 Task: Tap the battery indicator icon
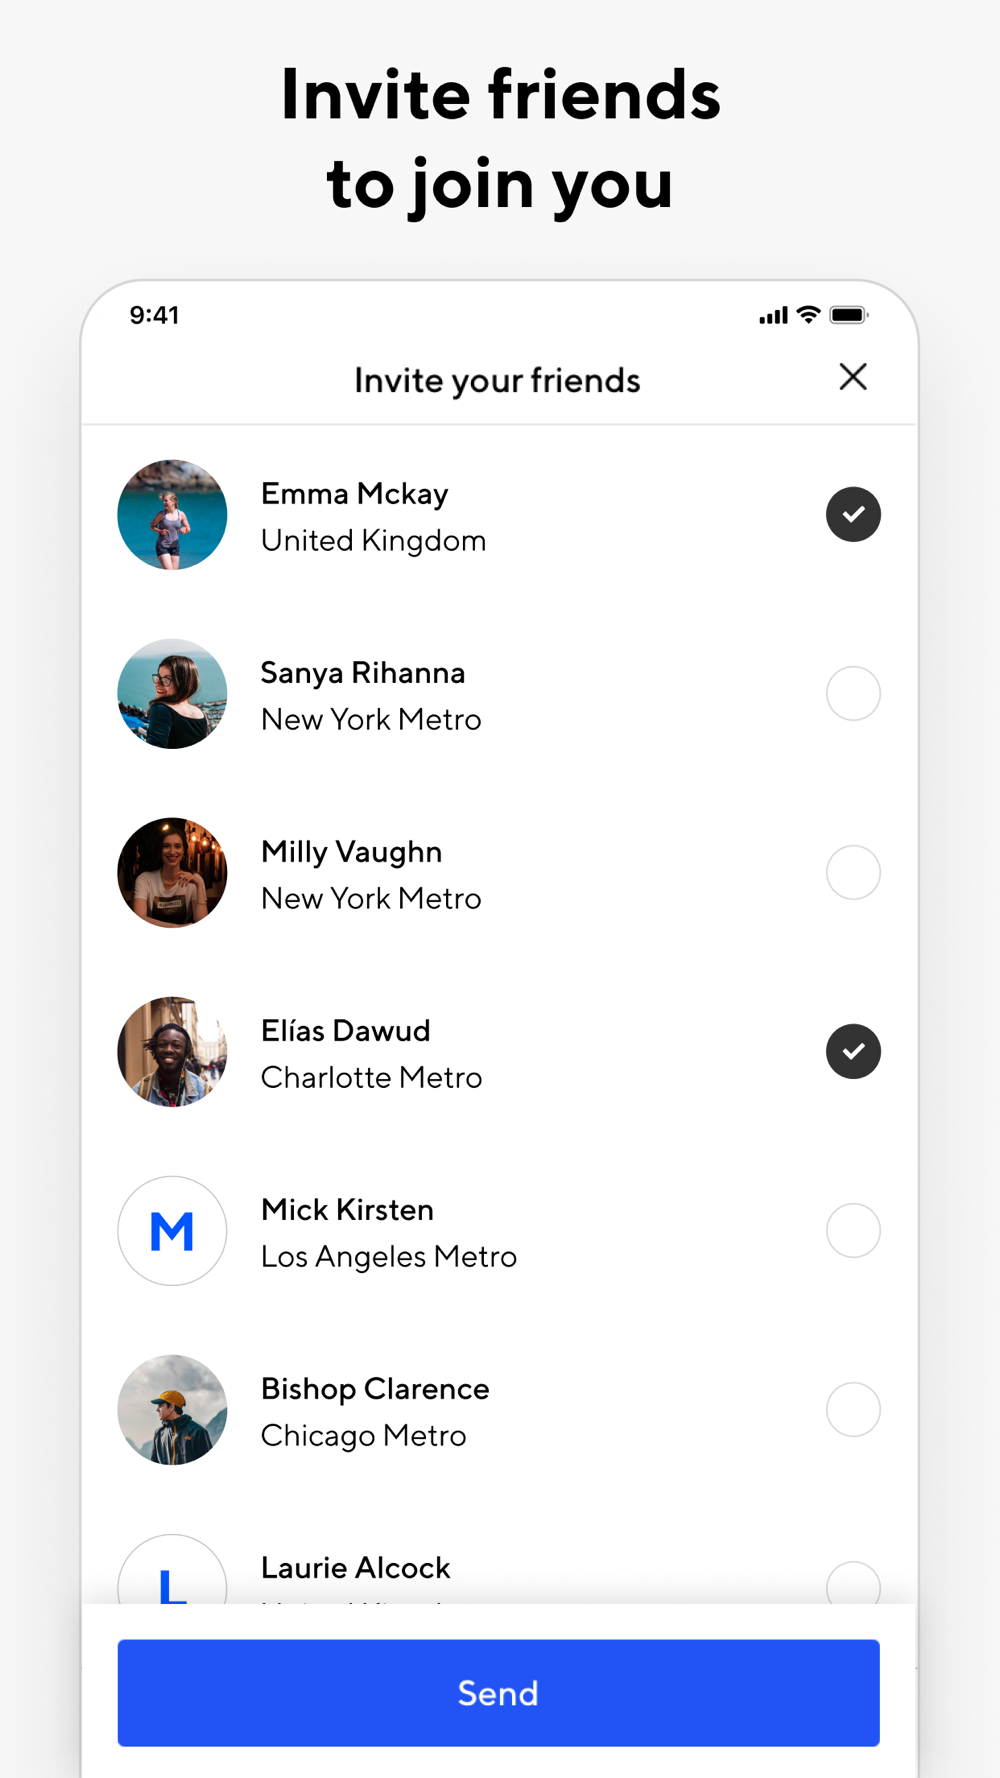pos(848,315)
